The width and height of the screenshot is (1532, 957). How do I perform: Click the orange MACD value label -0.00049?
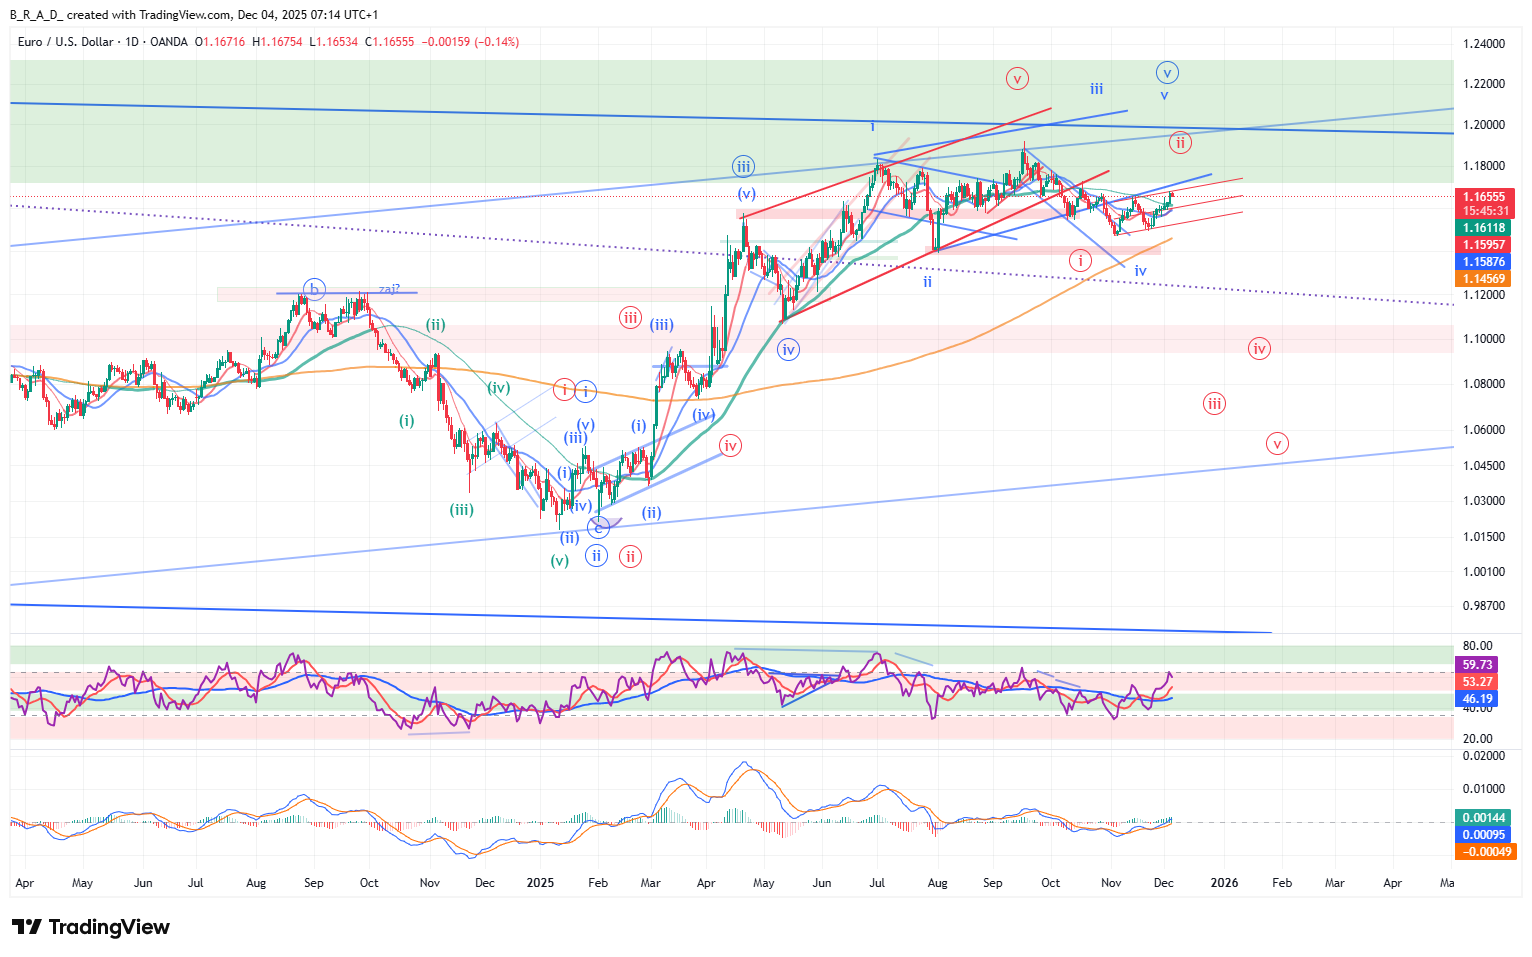coord(1484,852)
